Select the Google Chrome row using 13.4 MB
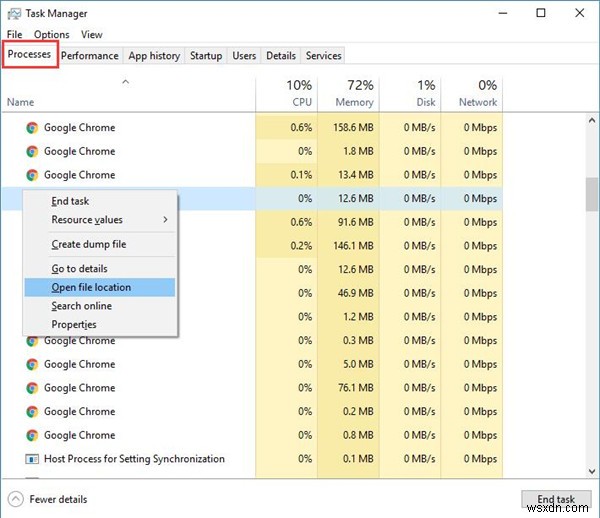The height and width of the screenshot is (518, 600). tap(253, 175)
